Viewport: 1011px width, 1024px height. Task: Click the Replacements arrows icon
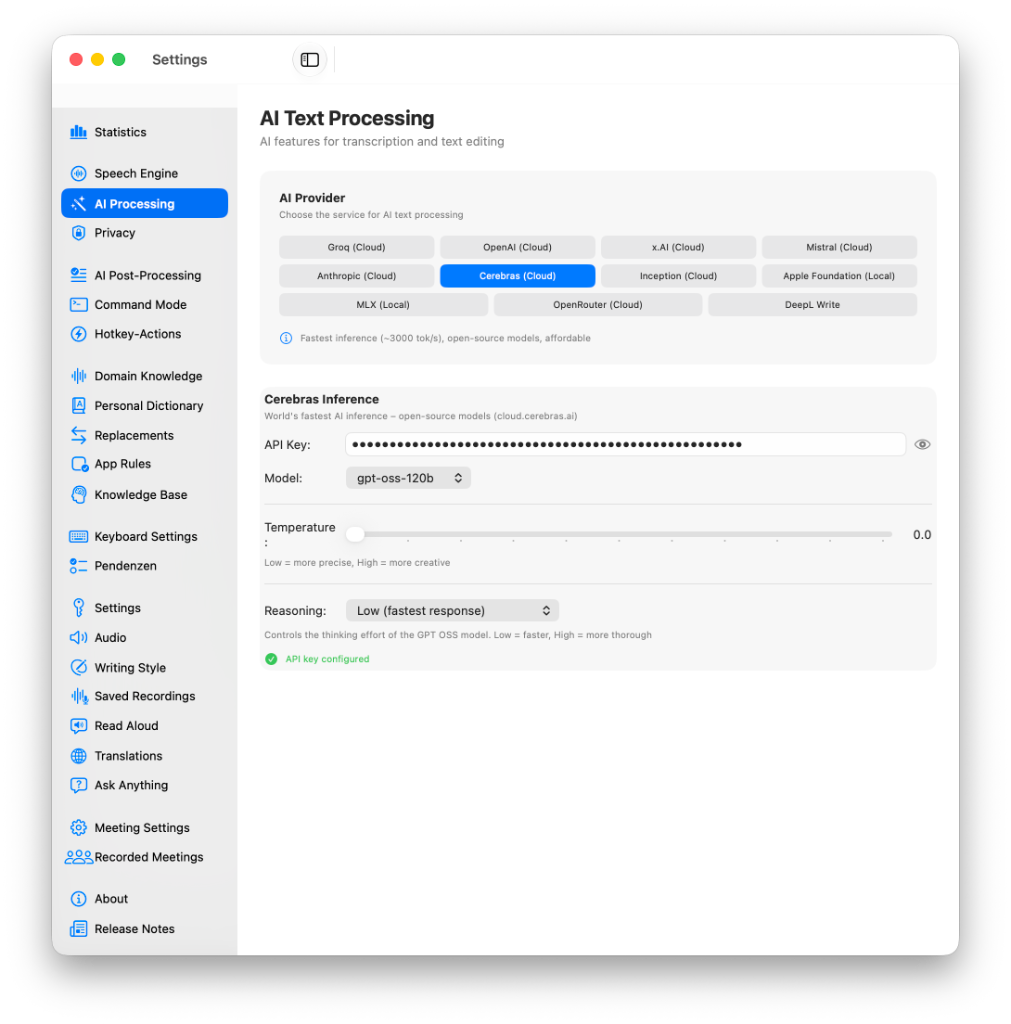click(78, 435)
